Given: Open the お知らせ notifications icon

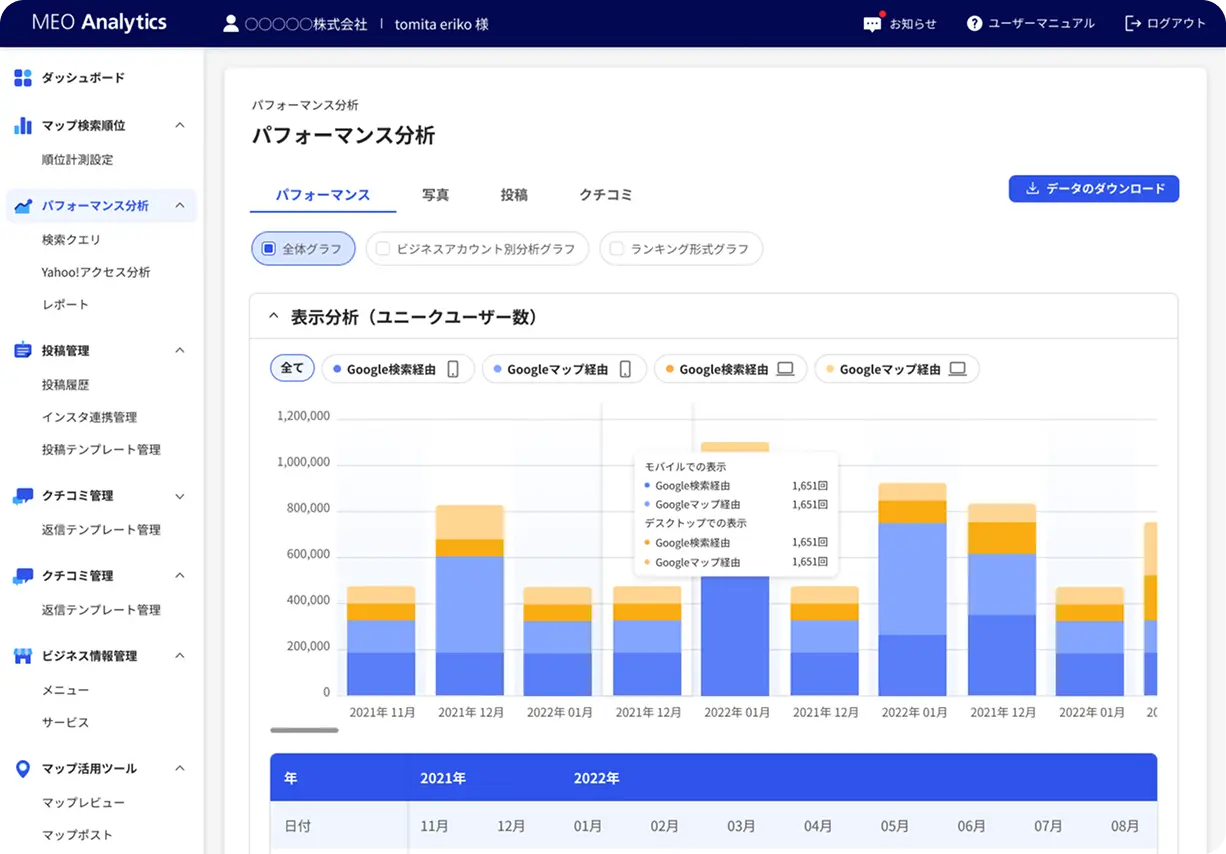Looking at the screenshot, I should [873, 23].
